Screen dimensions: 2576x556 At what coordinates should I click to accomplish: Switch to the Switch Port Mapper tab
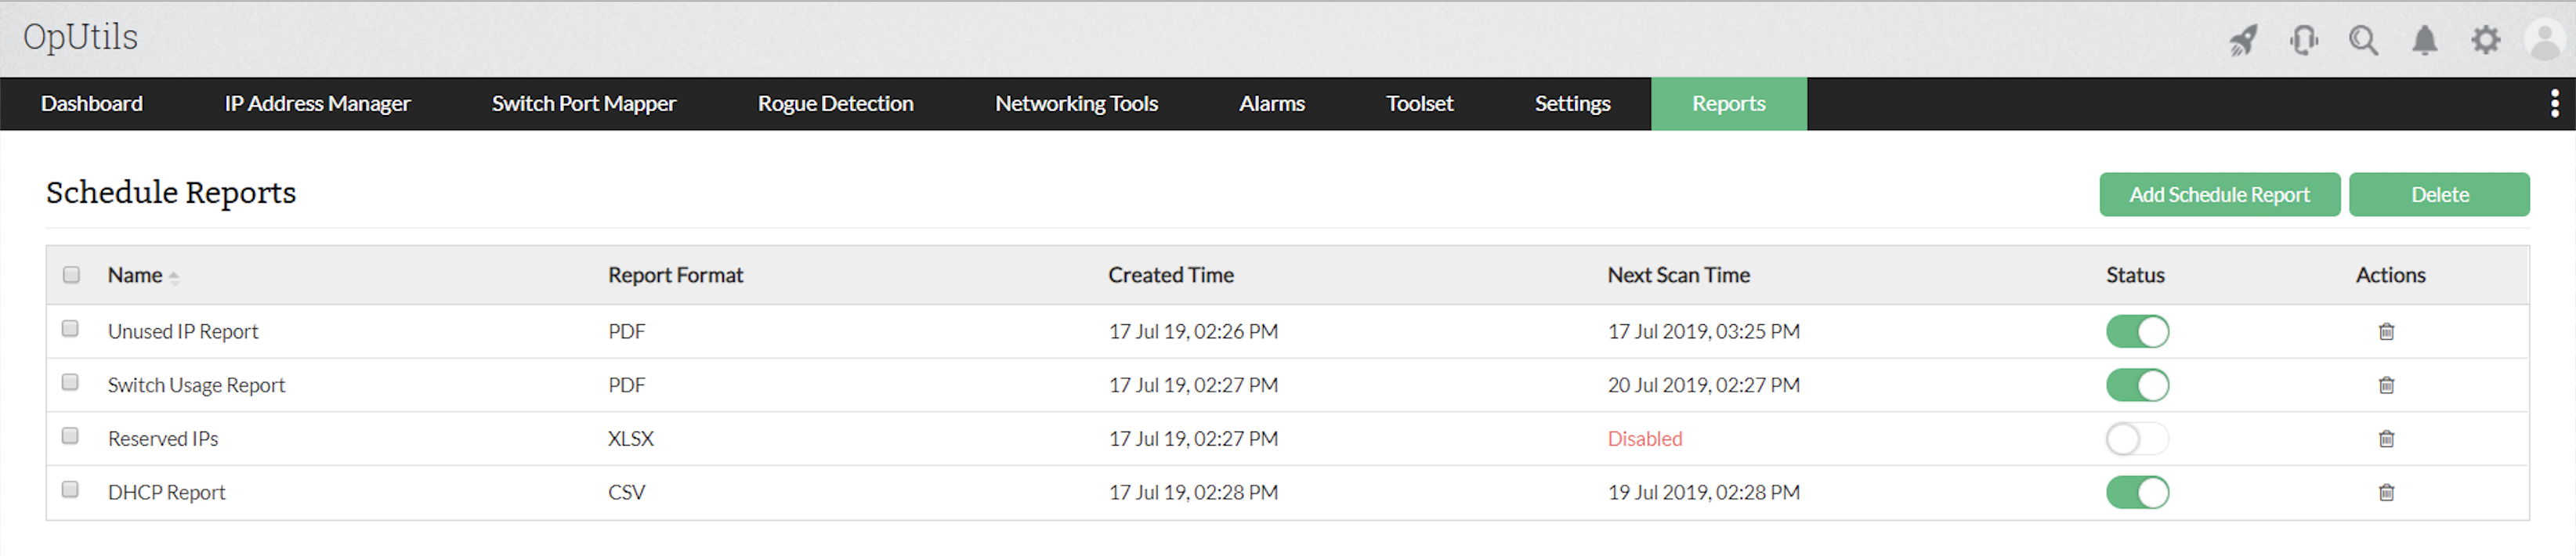point(583,104)
